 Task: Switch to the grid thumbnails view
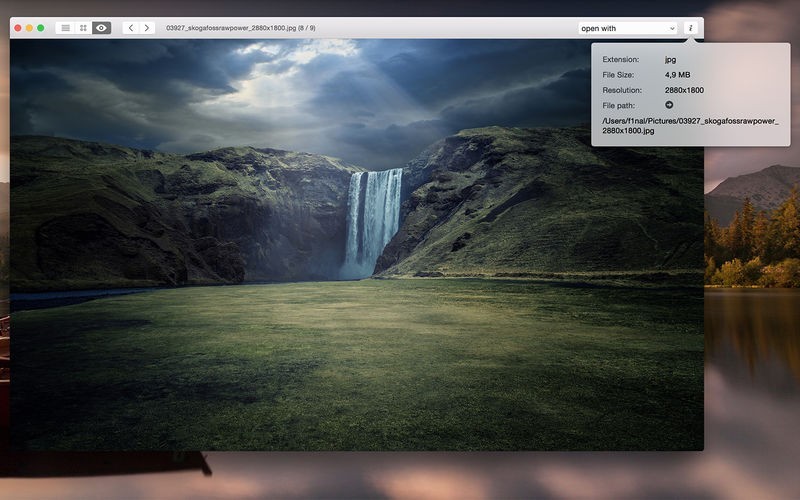click(x=83, y=28)
